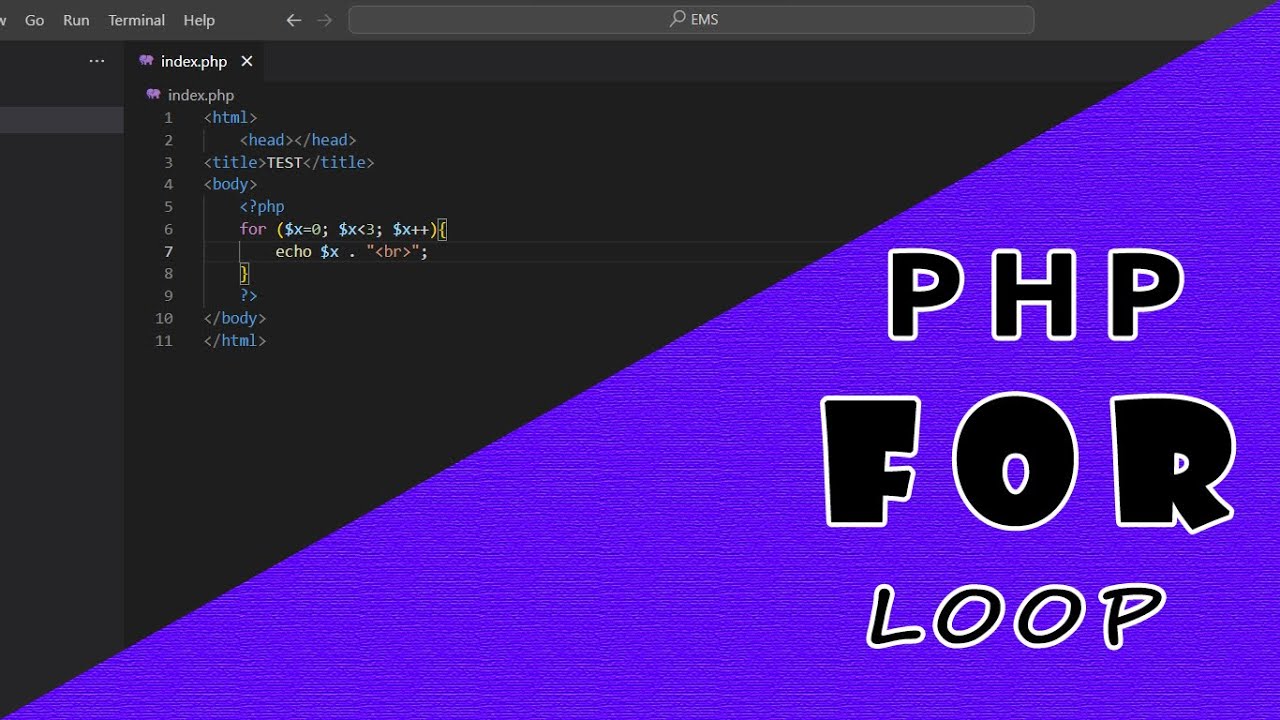Click the EMS command center search box
Screen dimensions: 1280x720
[x=691, y=20]
